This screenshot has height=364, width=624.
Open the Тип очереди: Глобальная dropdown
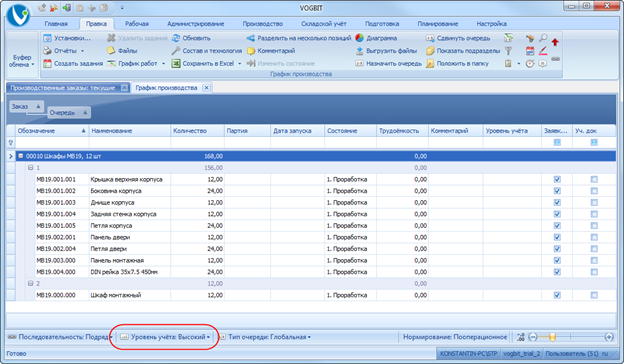pos(265,337)
